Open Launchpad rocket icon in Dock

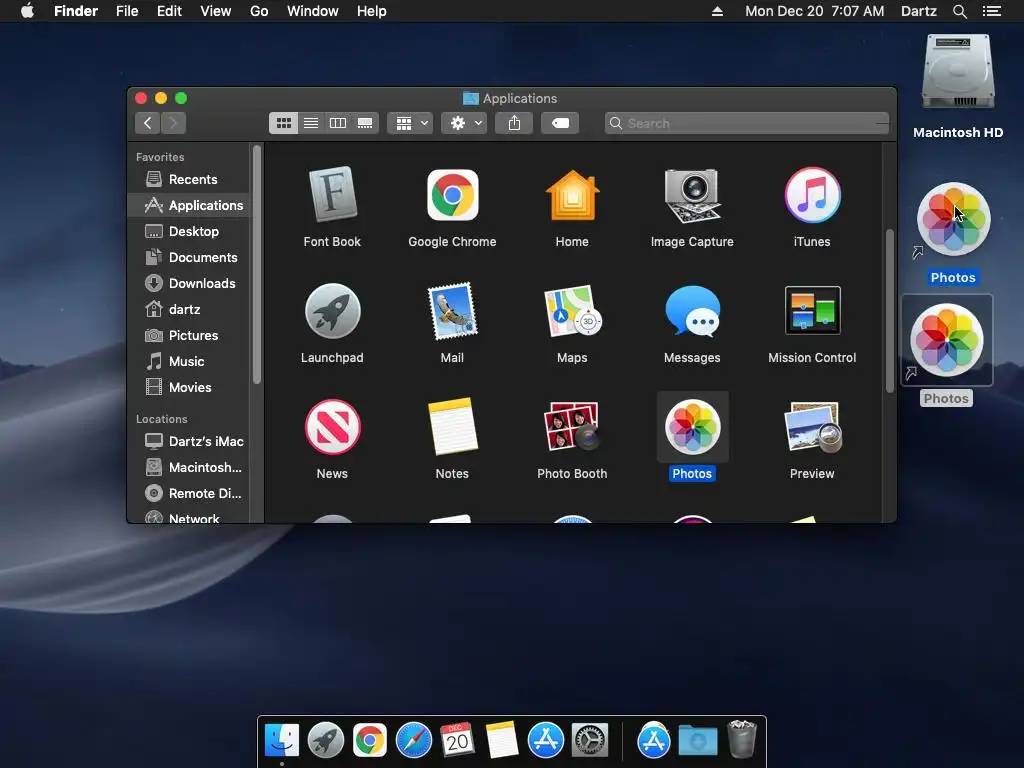pos(326,741)
